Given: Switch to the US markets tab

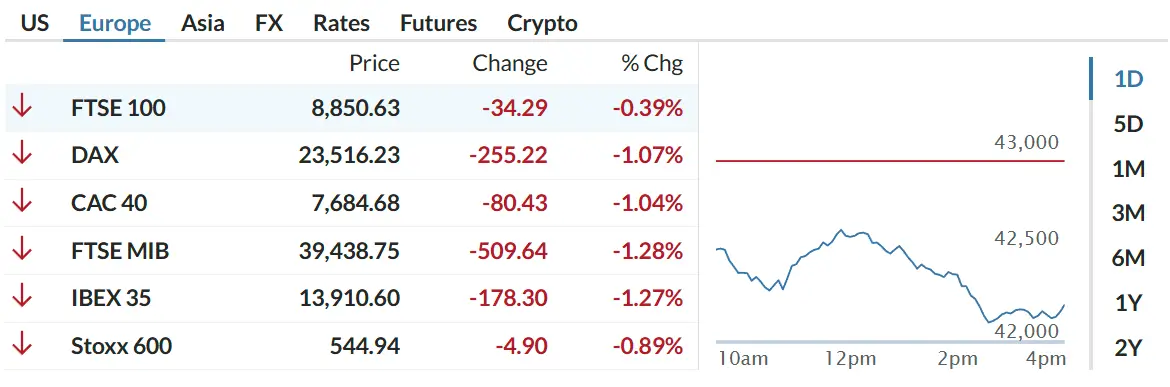Looking at the screenshot, I should tap(34, 23).
